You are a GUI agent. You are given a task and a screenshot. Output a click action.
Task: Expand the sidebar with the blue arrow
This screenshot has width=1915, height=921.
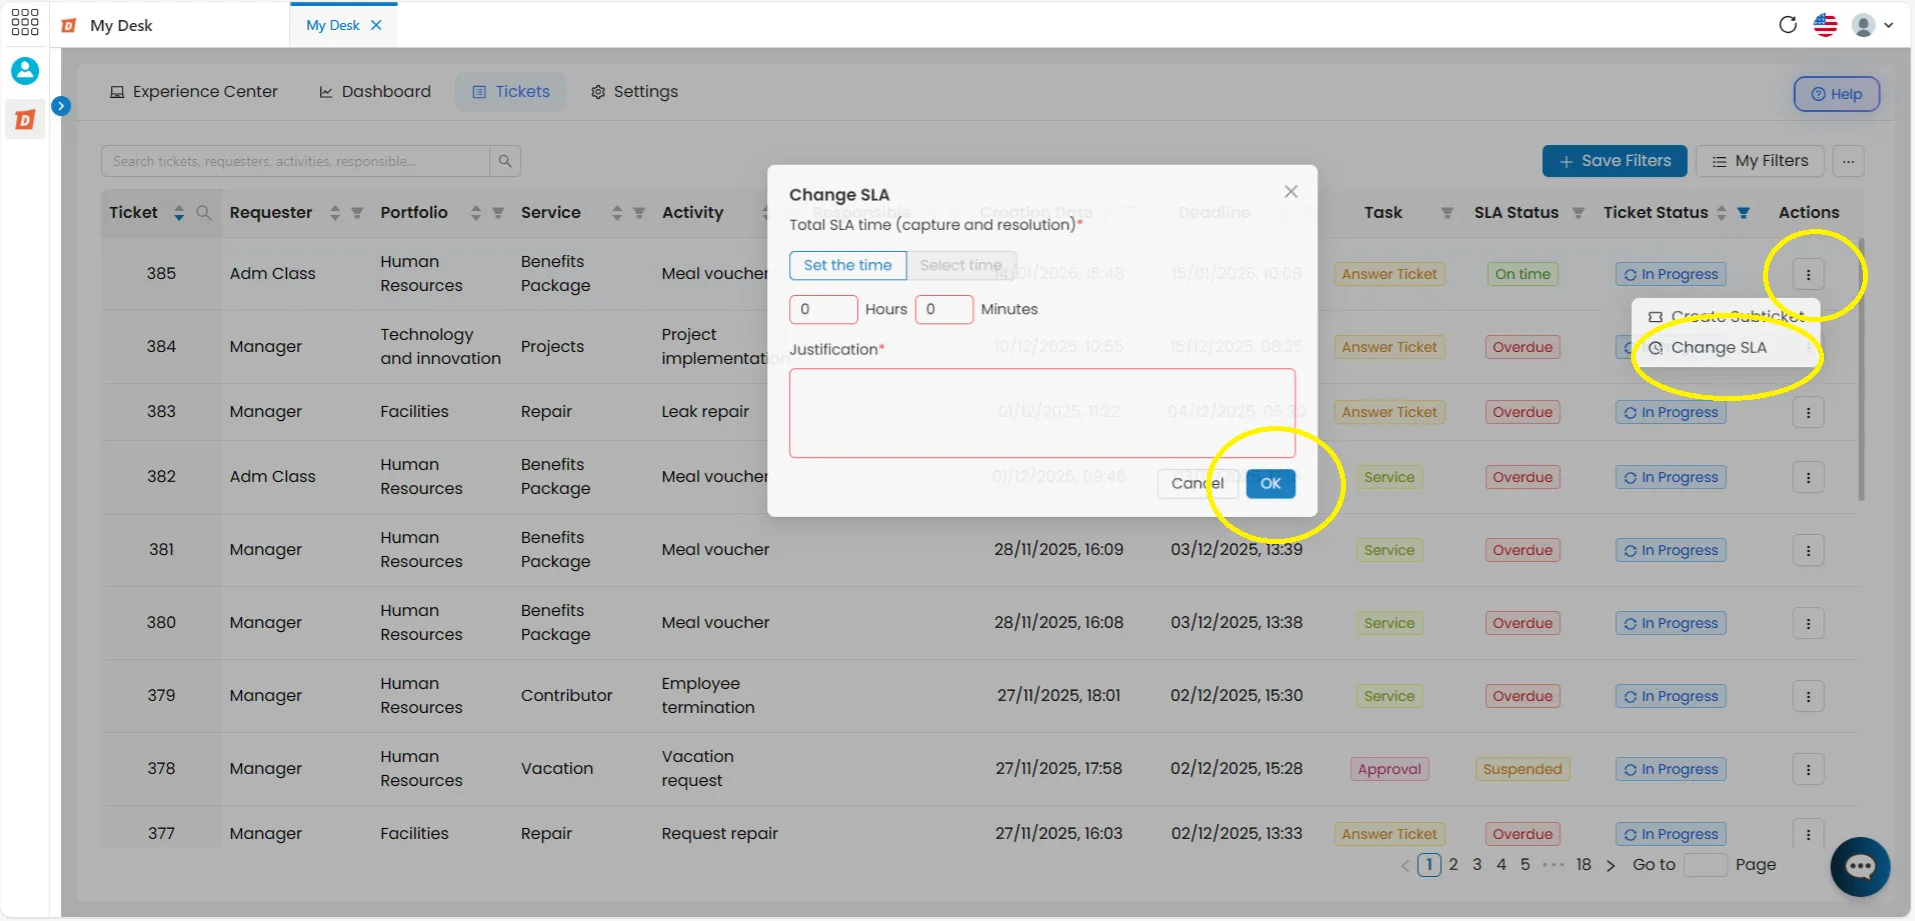click(x=61, y=106)
